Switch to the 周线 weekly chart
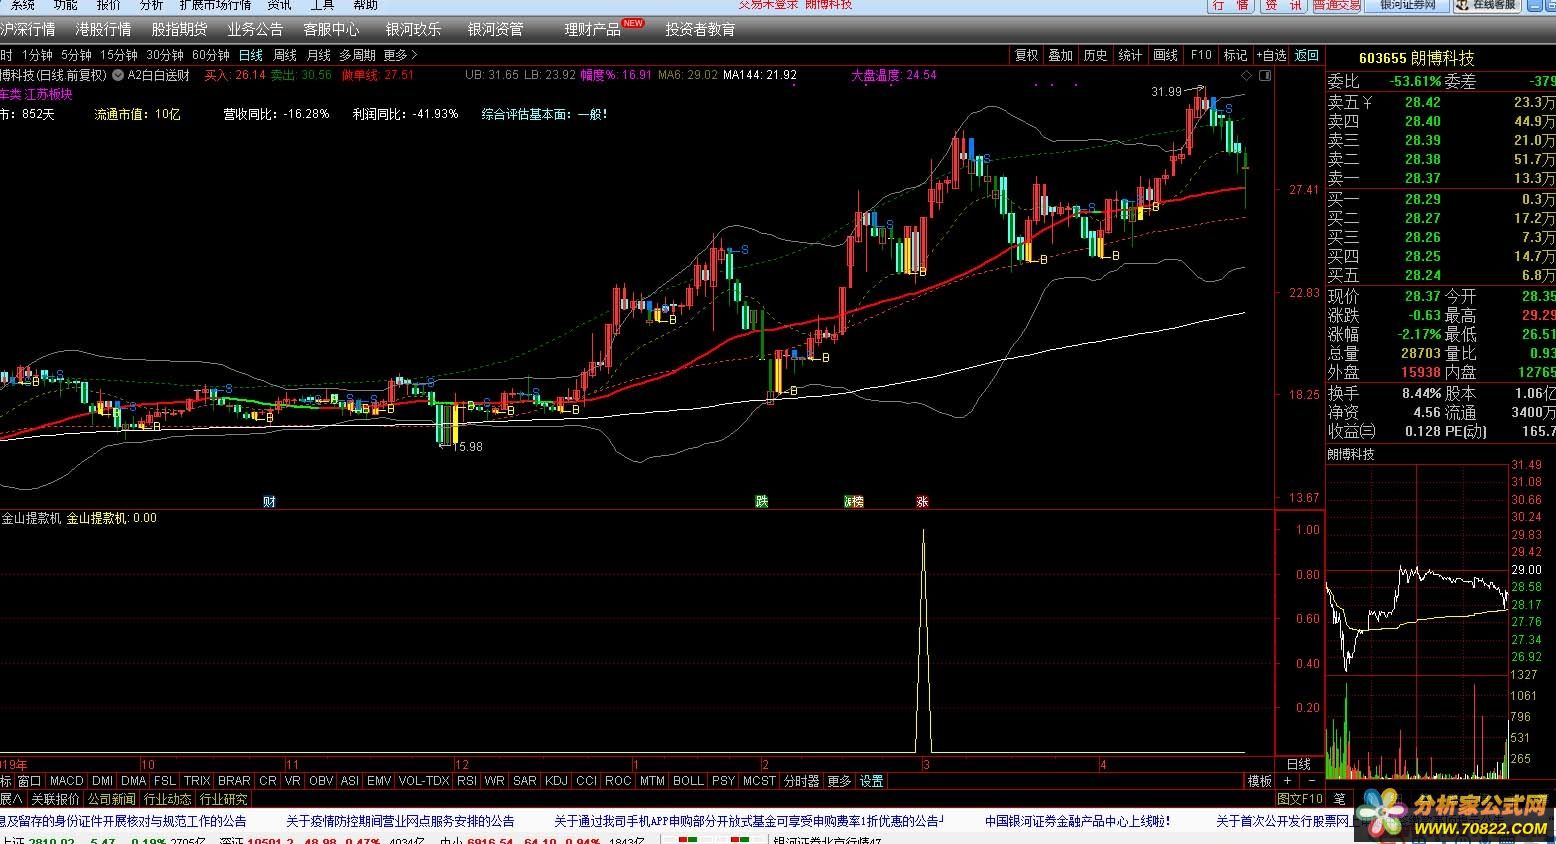The height and width of the screenshot is (844, 1556). point(285,55)
